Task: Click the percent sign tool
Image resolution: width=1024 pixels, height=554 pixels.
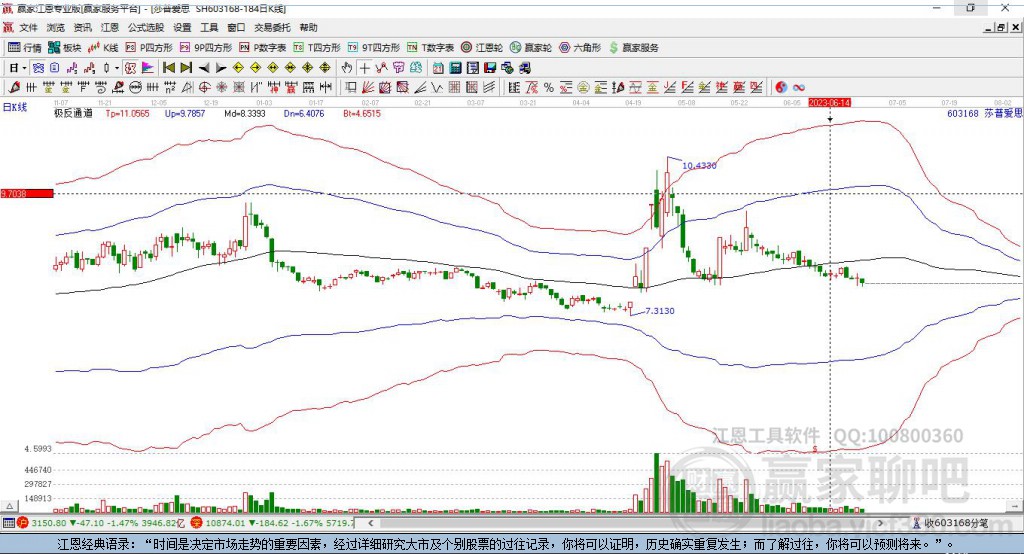Action: (x=549, y=88)
